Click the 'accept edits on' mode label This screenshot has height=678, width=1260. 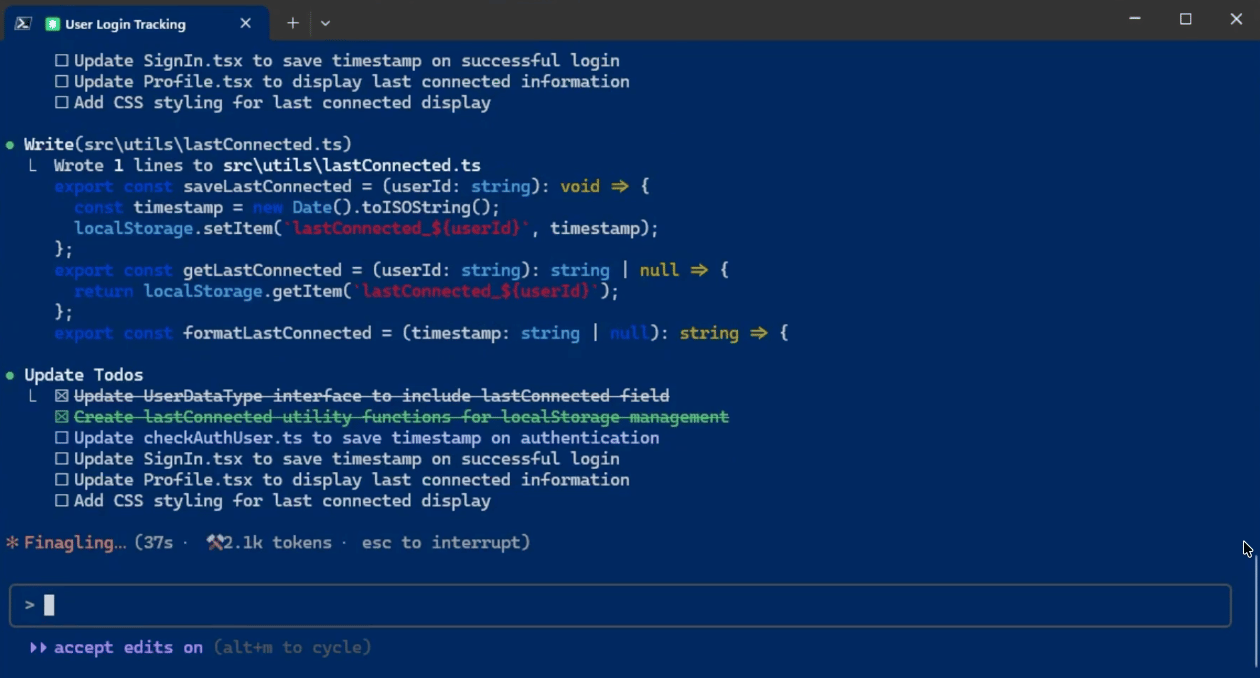coord(128,648)
